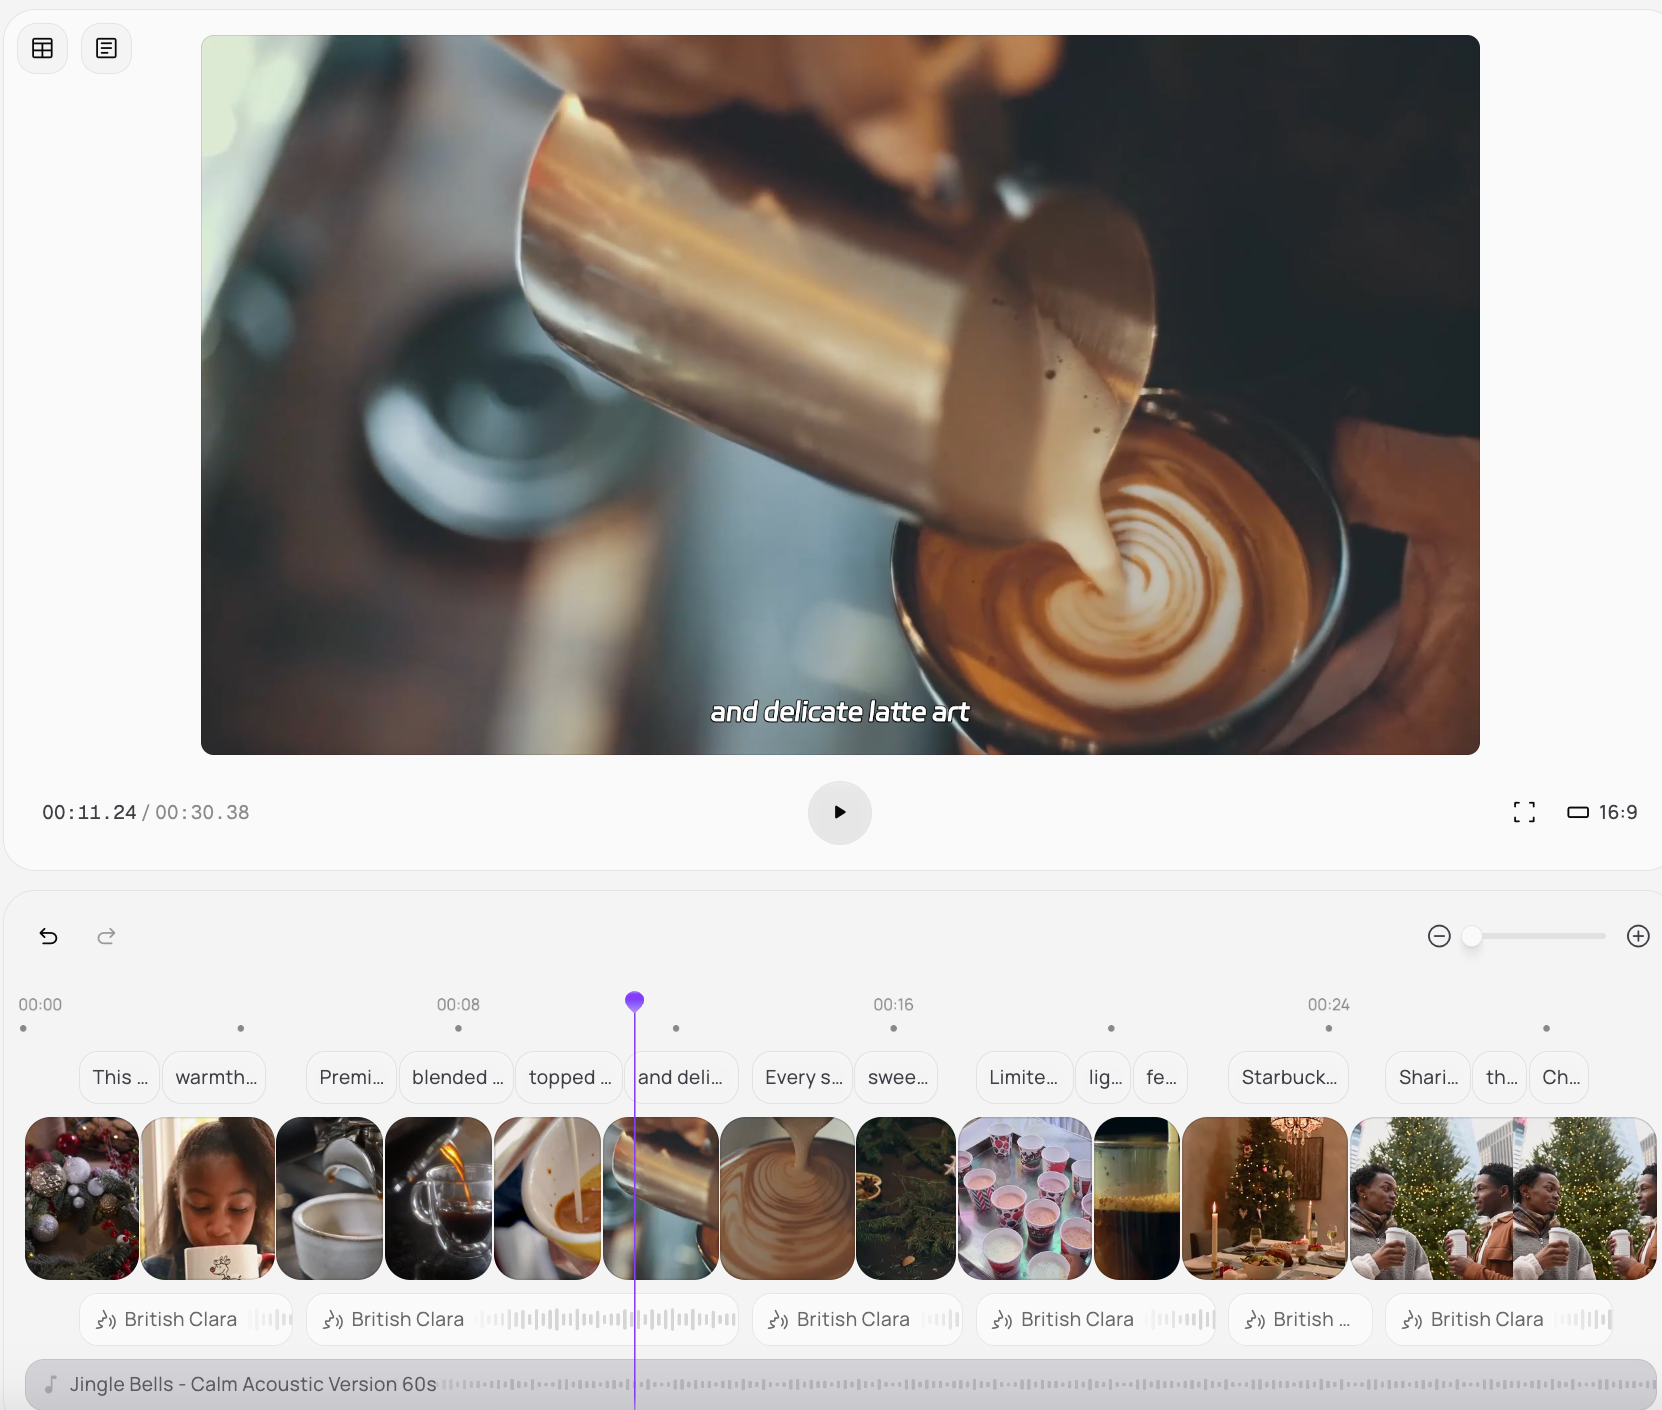The height and width of the screenshot is (1410, 1662).
Task: Select the Christmas wreath ornaments clip thumbnail
Action: click(x=82, y=1198)
